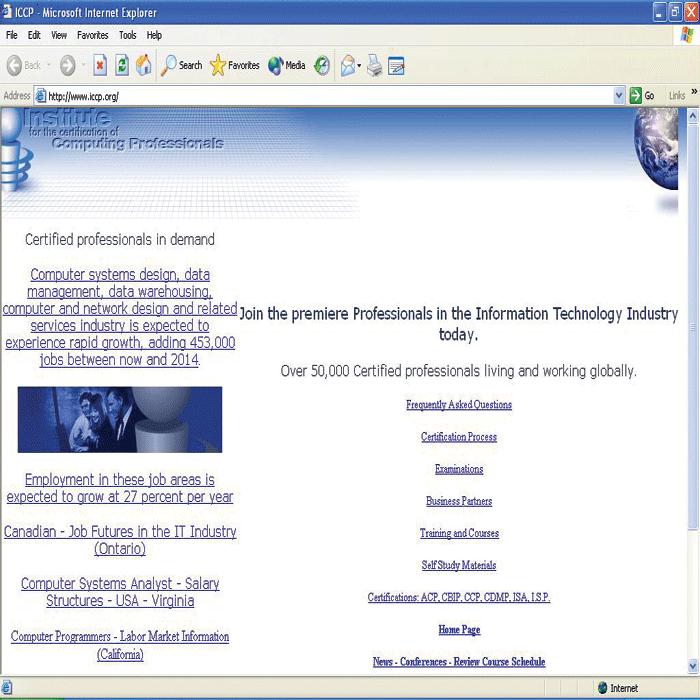Open Training and Courses link
The width and height of the screenshot is (700, 700).
point(459,533)
